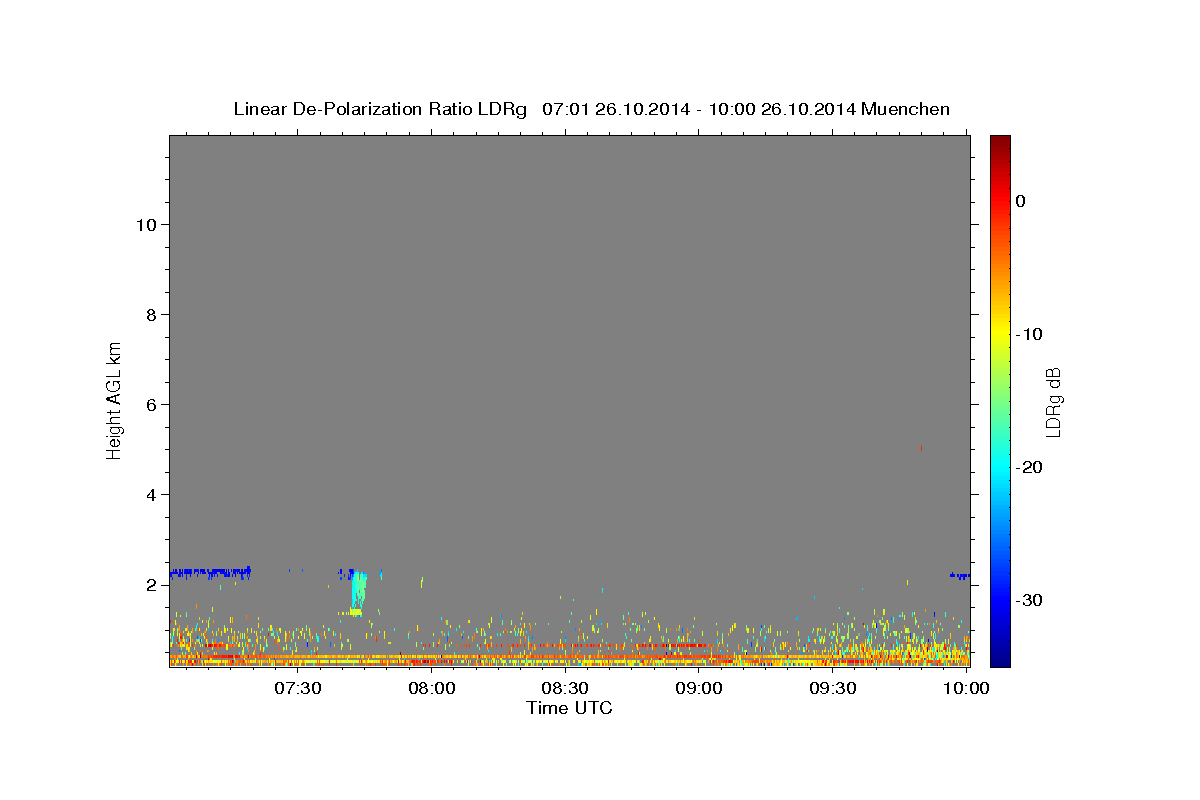
Task: Click the height tick label 8
Action: pos(151,315)
